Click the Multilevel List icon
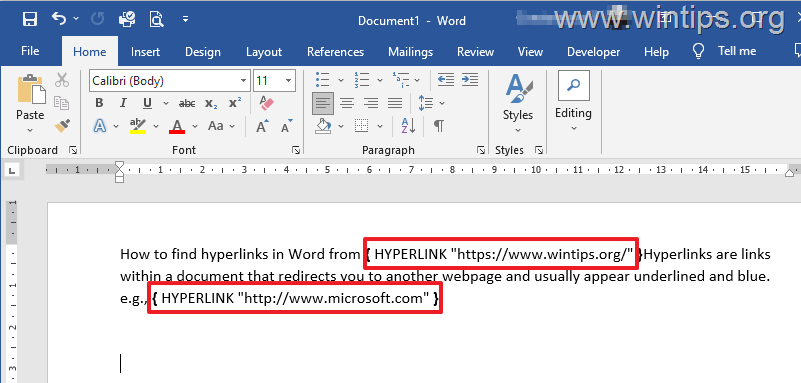The image size is (801, 383). [x=401, y=80]
